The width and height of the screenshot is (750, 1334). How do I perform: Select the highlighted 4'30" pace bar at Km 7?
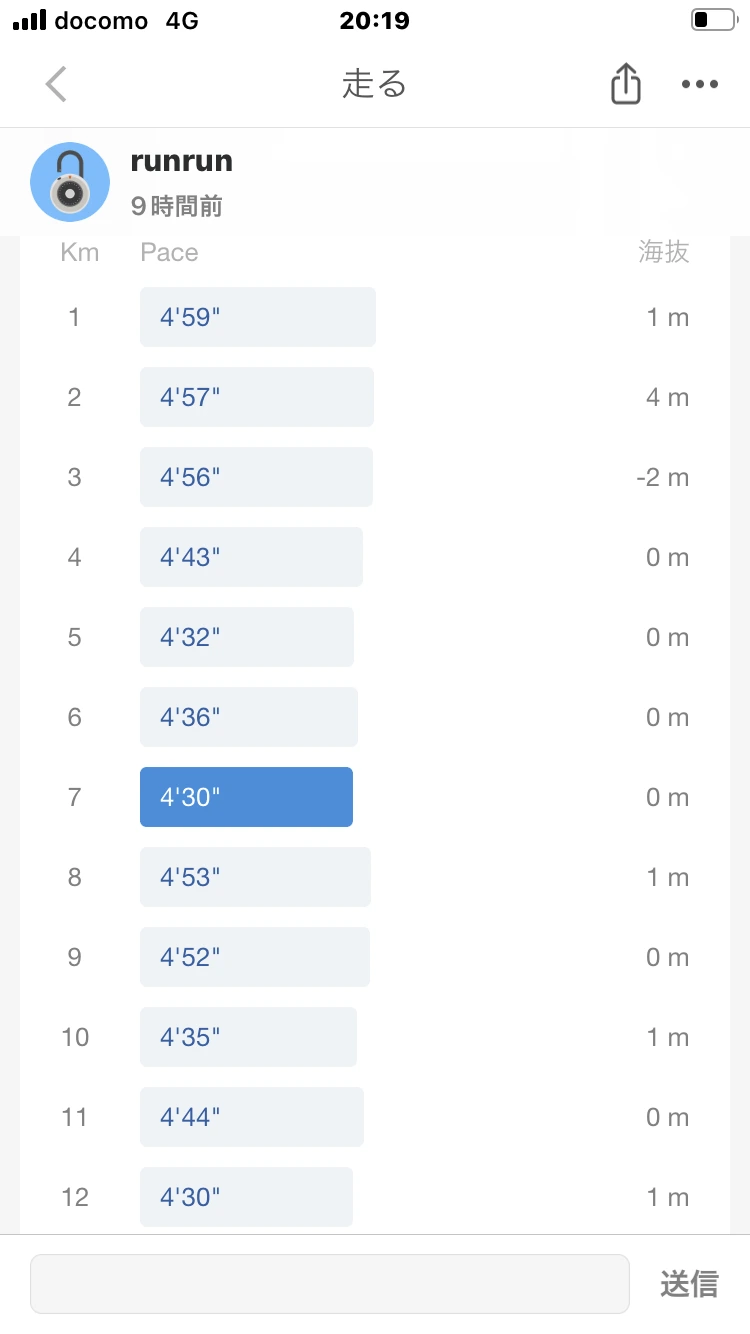tap(246, 797)
